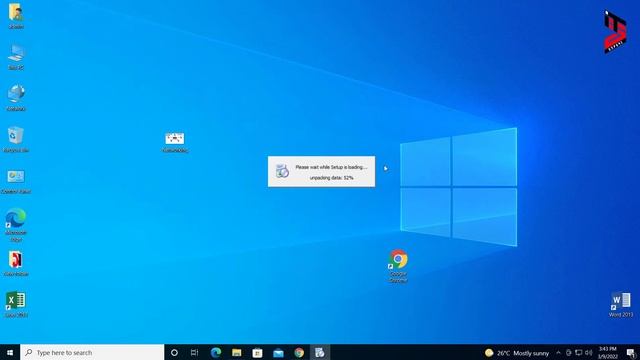Open the Mail app from the taskbar

point(278,352)
